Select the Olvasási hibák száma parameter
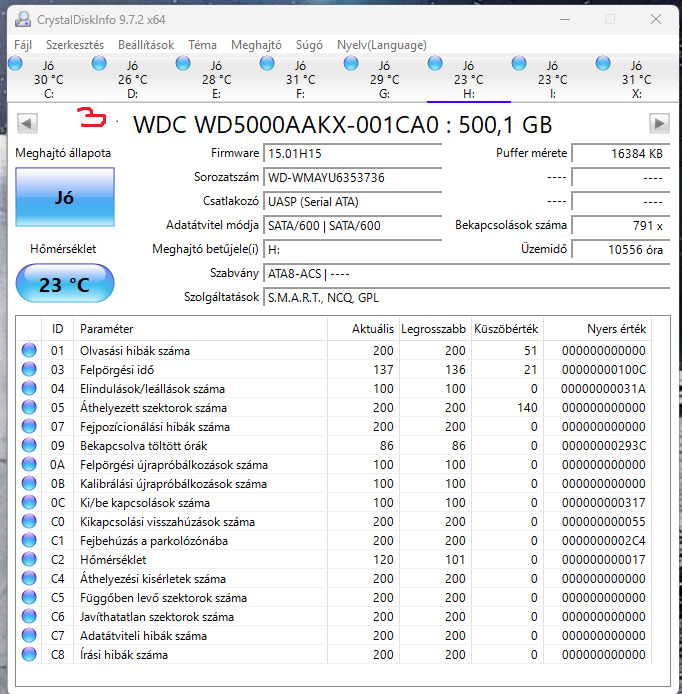682x694 pixels. [135, 351]
